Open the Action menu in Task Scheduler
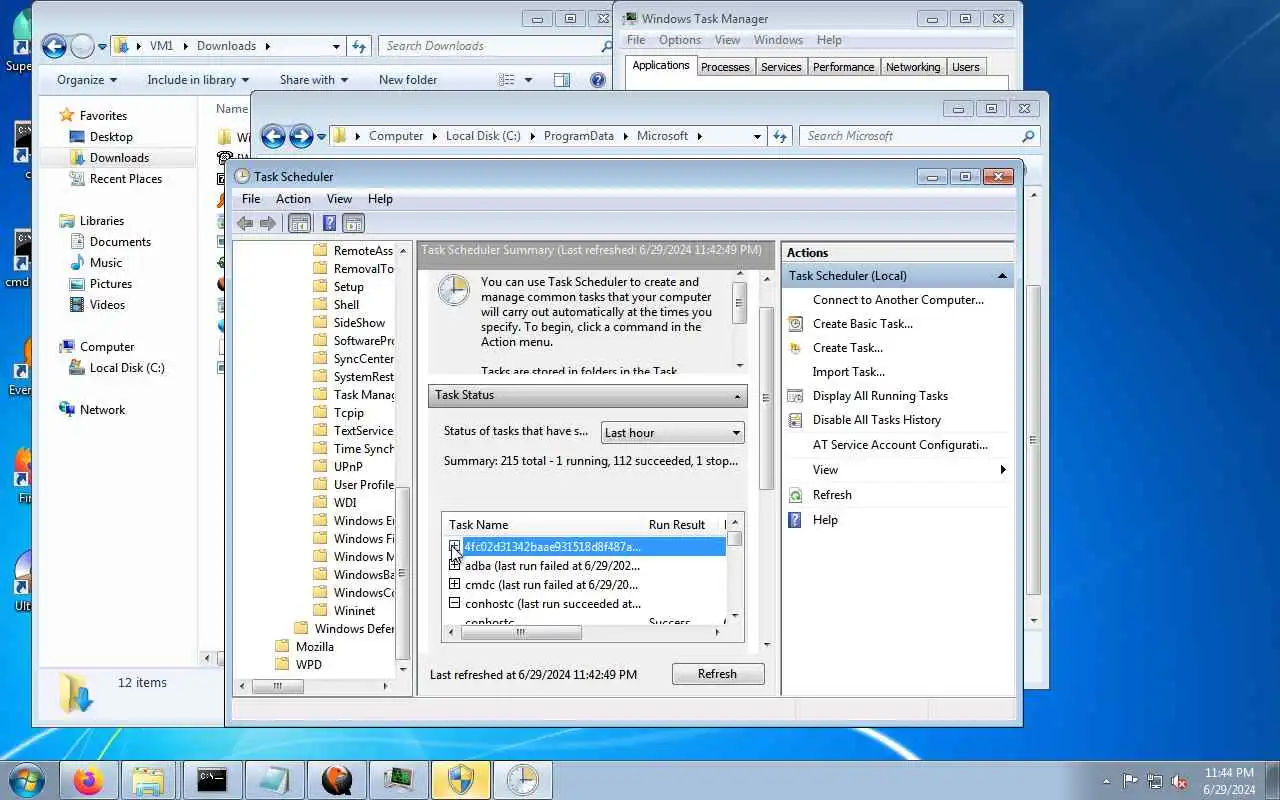 293,199
